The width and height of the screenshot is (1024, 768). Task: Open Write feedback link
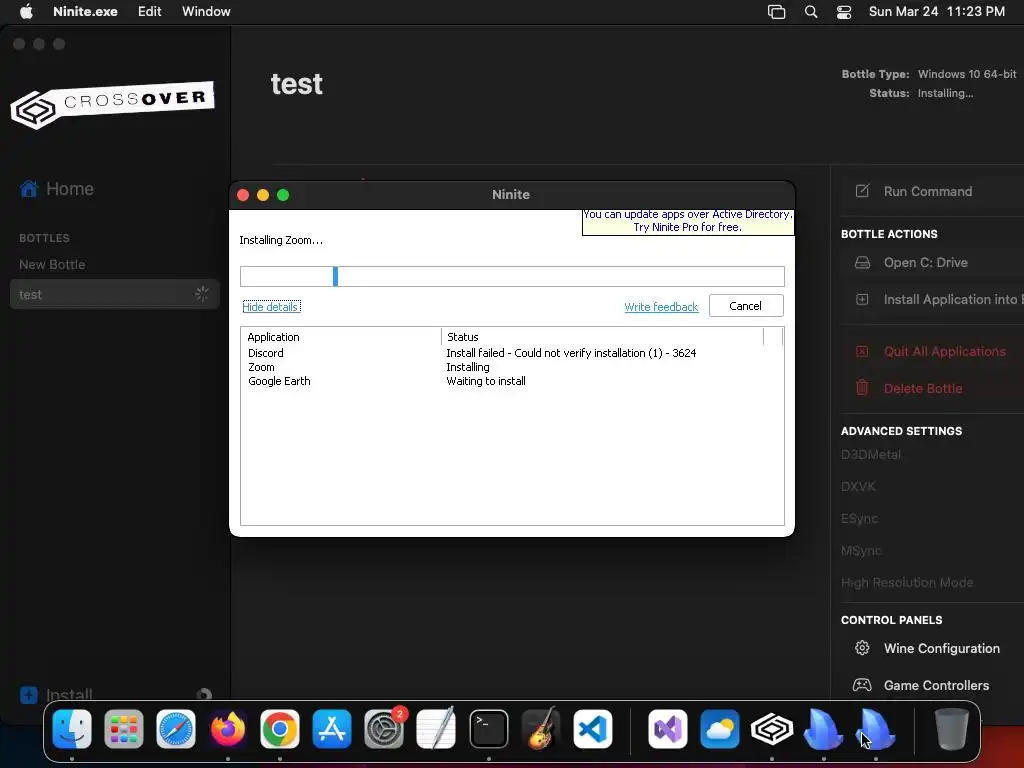[x=661, y=307]
